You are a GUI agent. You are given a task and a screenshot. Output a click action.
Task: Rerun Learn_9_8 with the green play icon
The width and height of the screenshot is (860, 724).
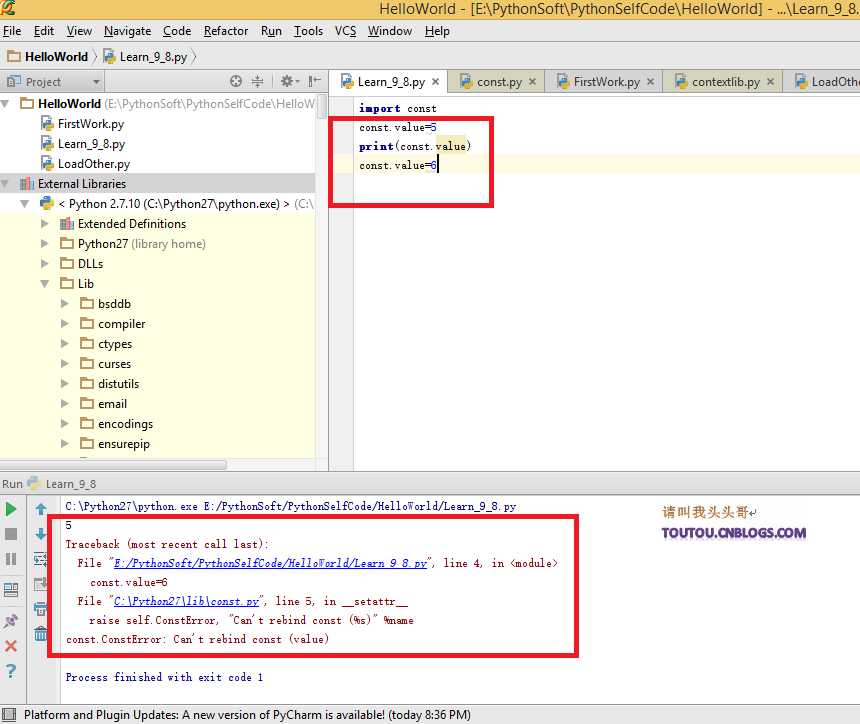pos(11,510)
